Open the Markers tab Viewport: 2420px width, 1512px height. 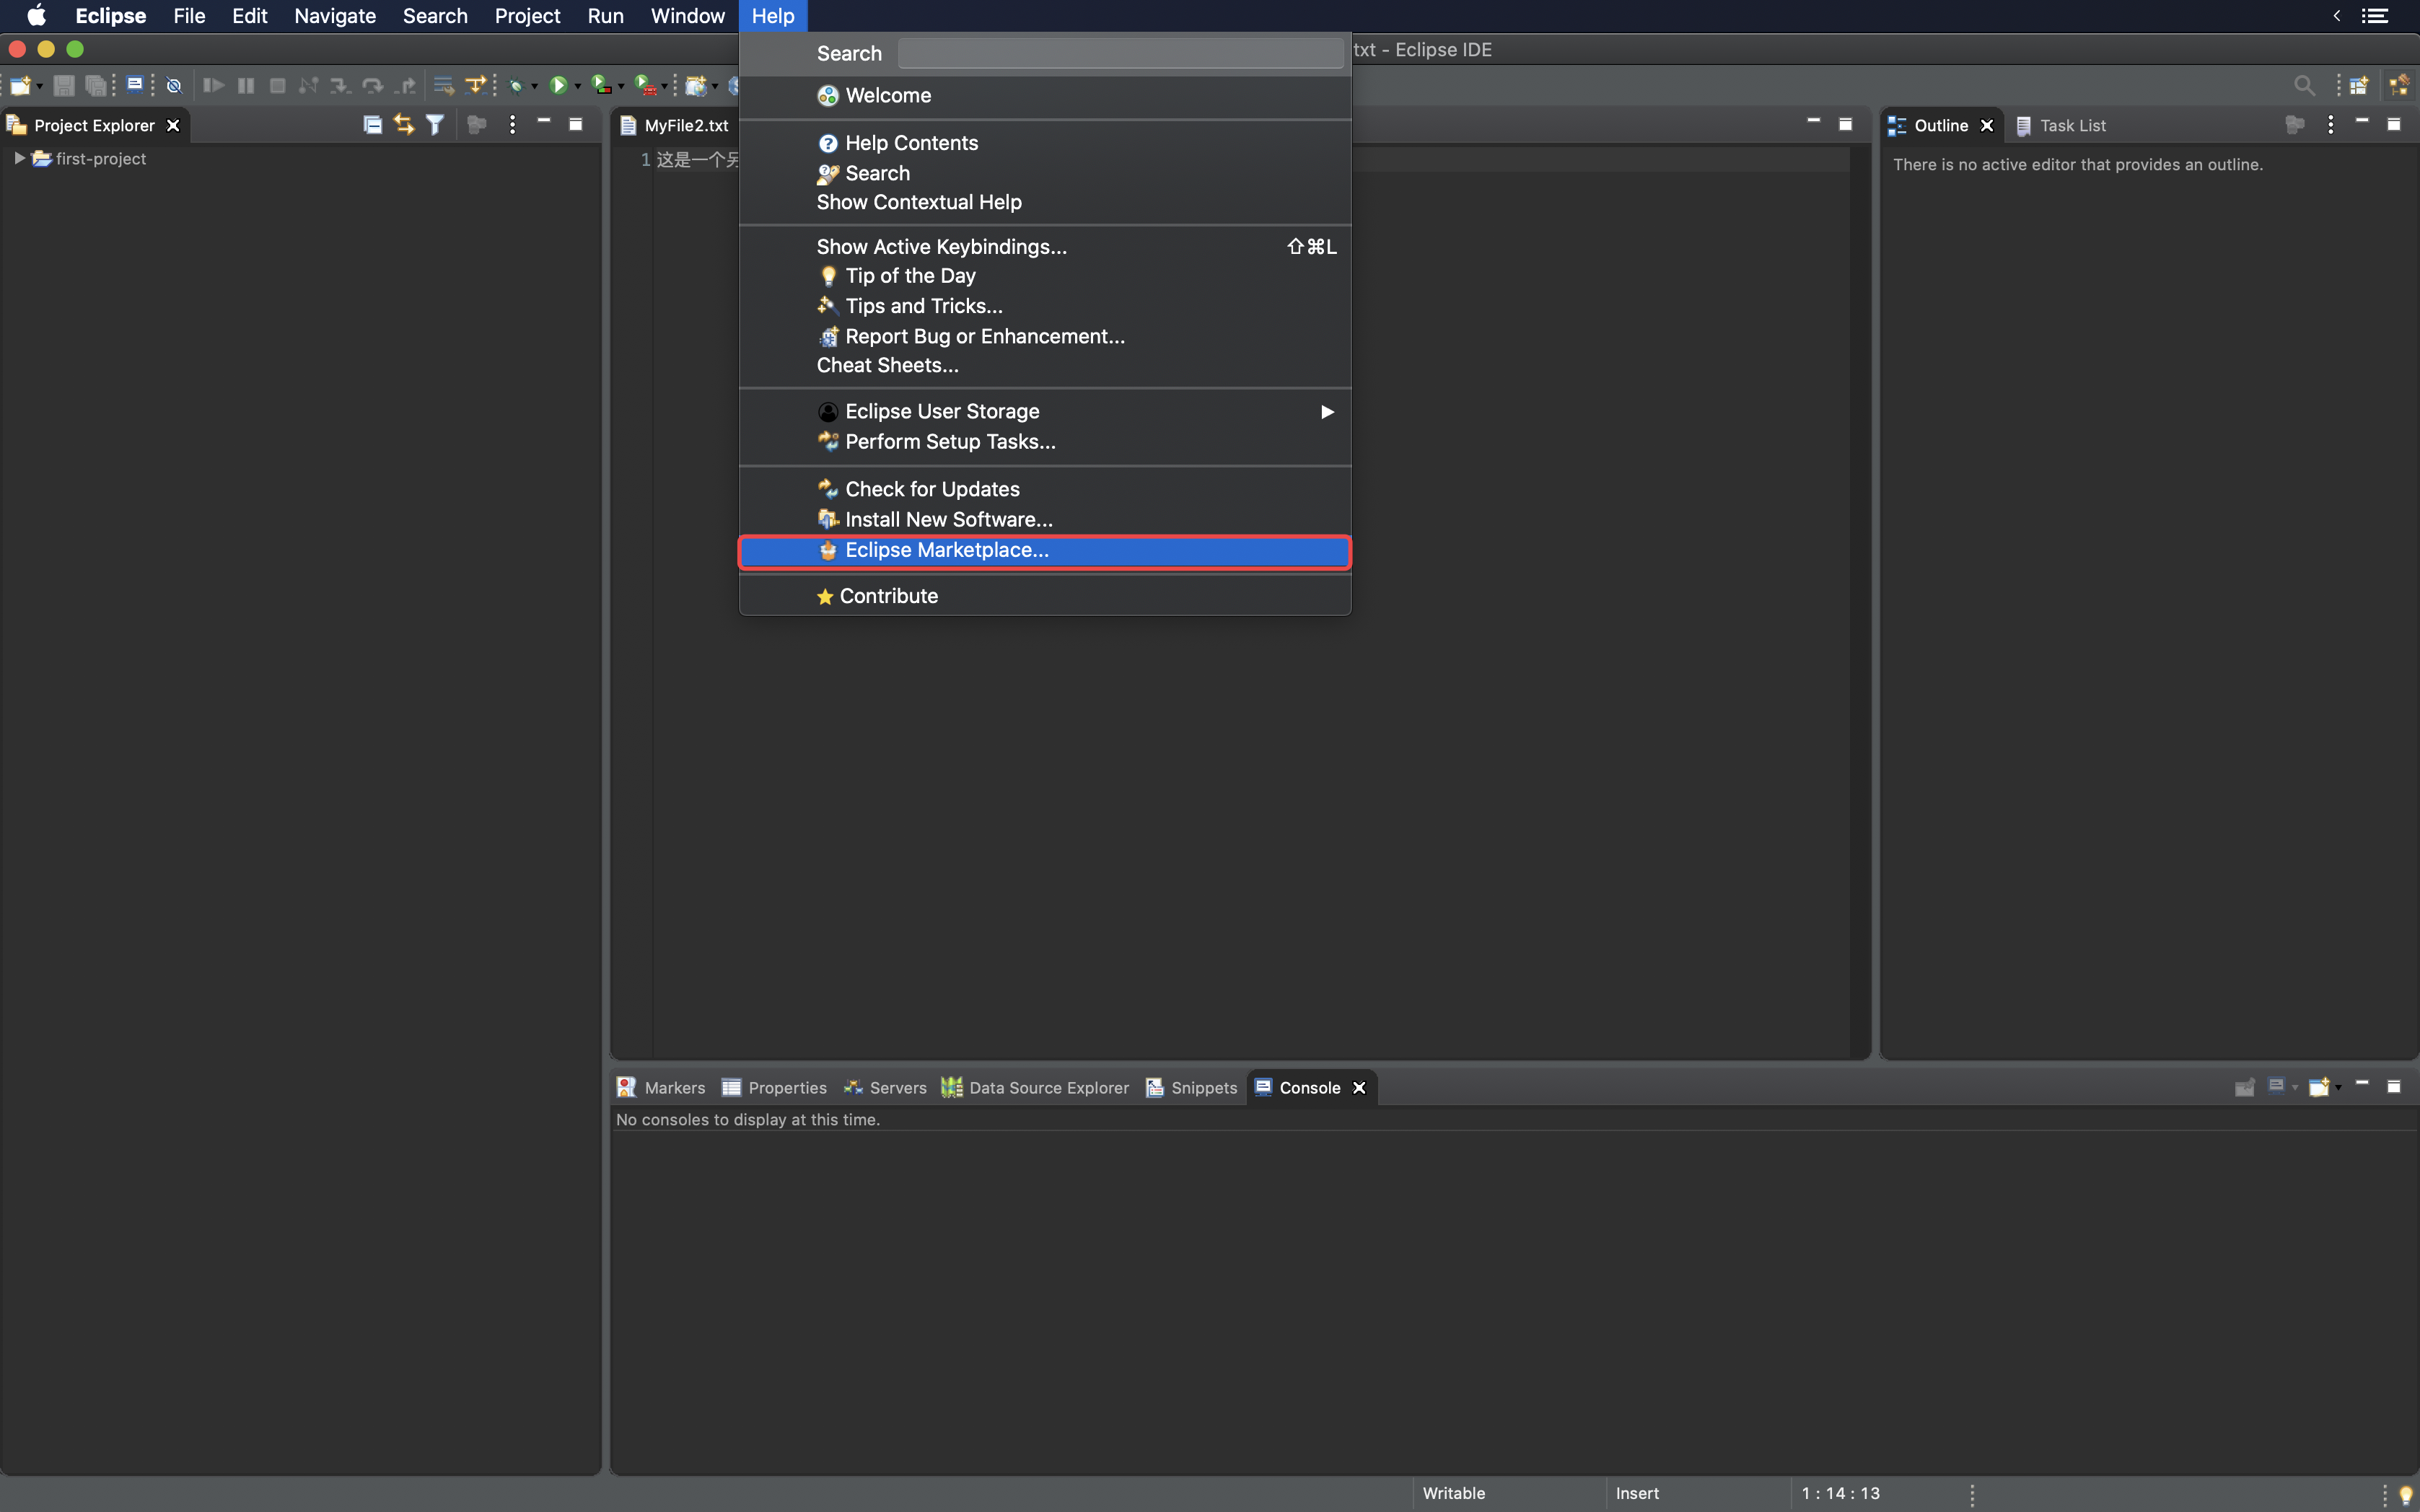click(x=661, y=1087)
